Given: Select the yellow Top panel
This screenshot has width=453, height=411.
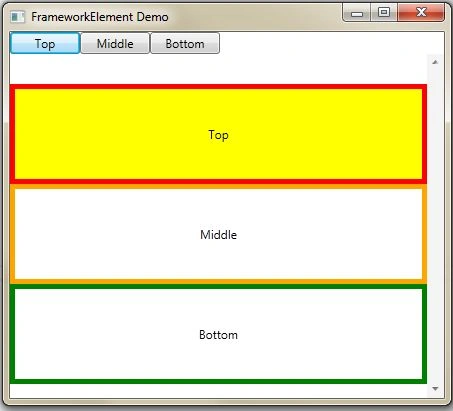Looking at the screenshot, I should 218,134.
